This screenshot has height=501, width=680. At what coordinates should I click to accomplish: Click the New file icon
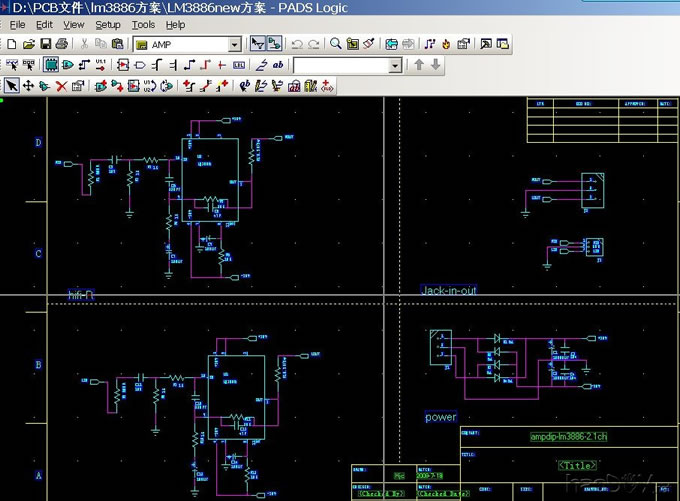tap(11, 44)
